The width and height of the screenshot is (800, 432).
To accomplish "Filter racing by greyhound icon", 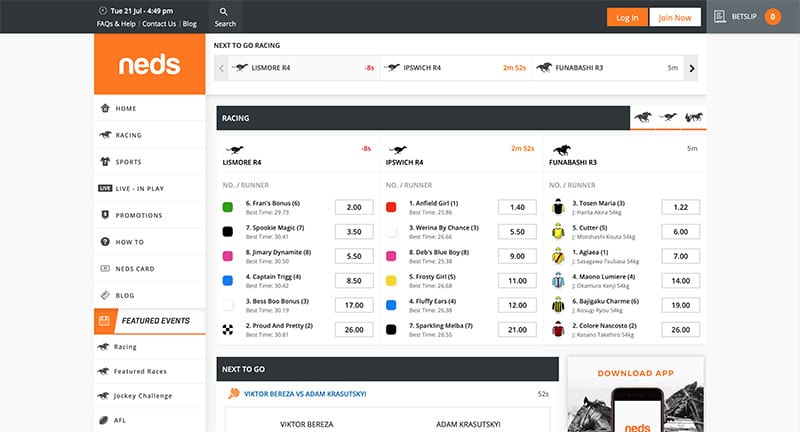I will click(x=668, y=118).
